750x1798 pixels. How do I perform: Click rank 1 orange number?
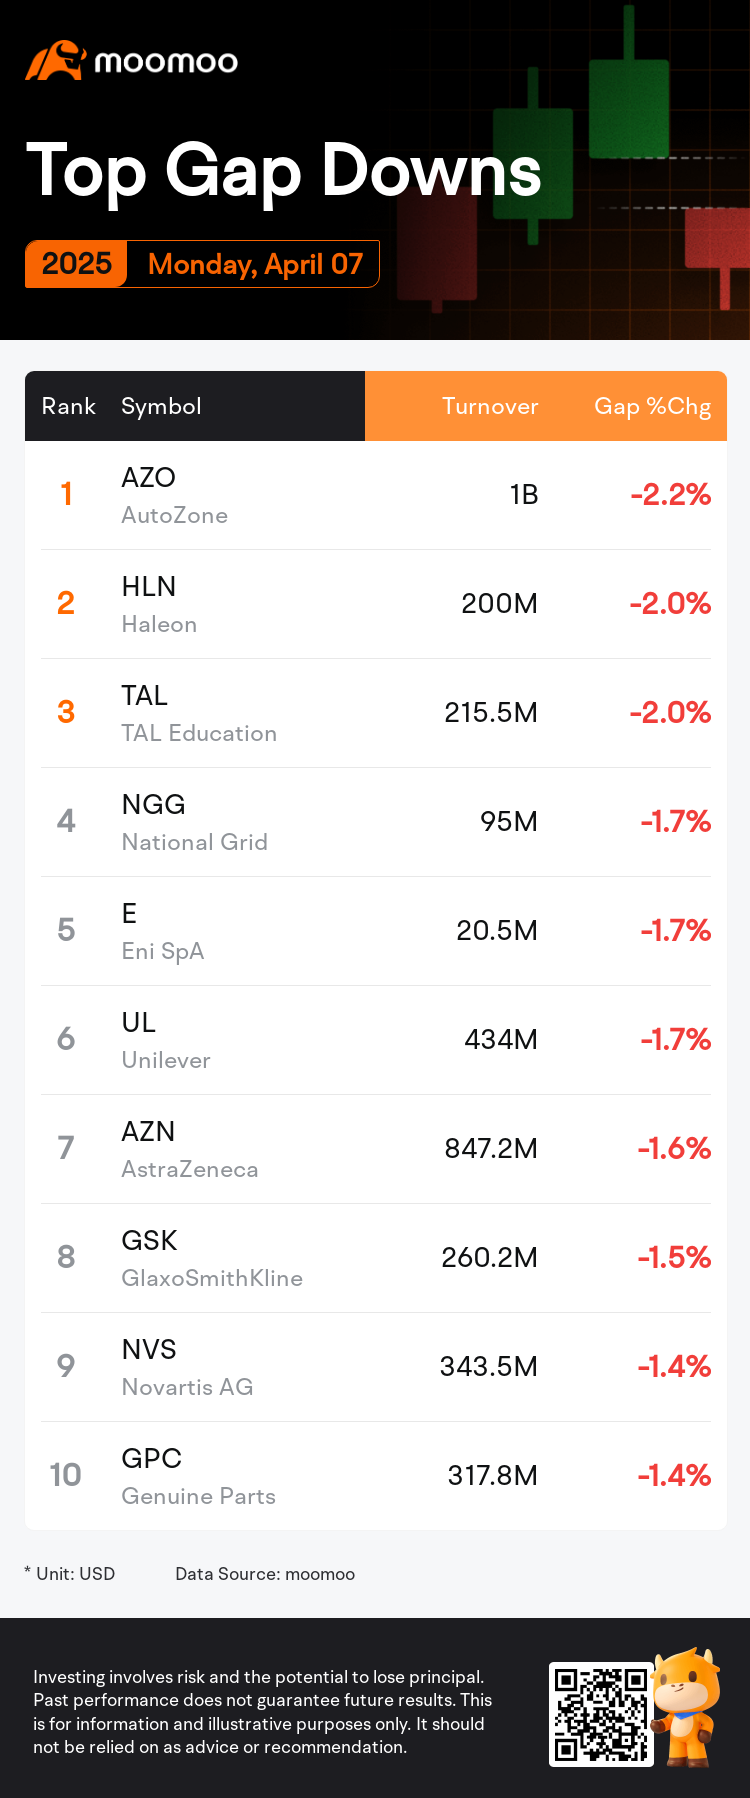tap(66, 494)
